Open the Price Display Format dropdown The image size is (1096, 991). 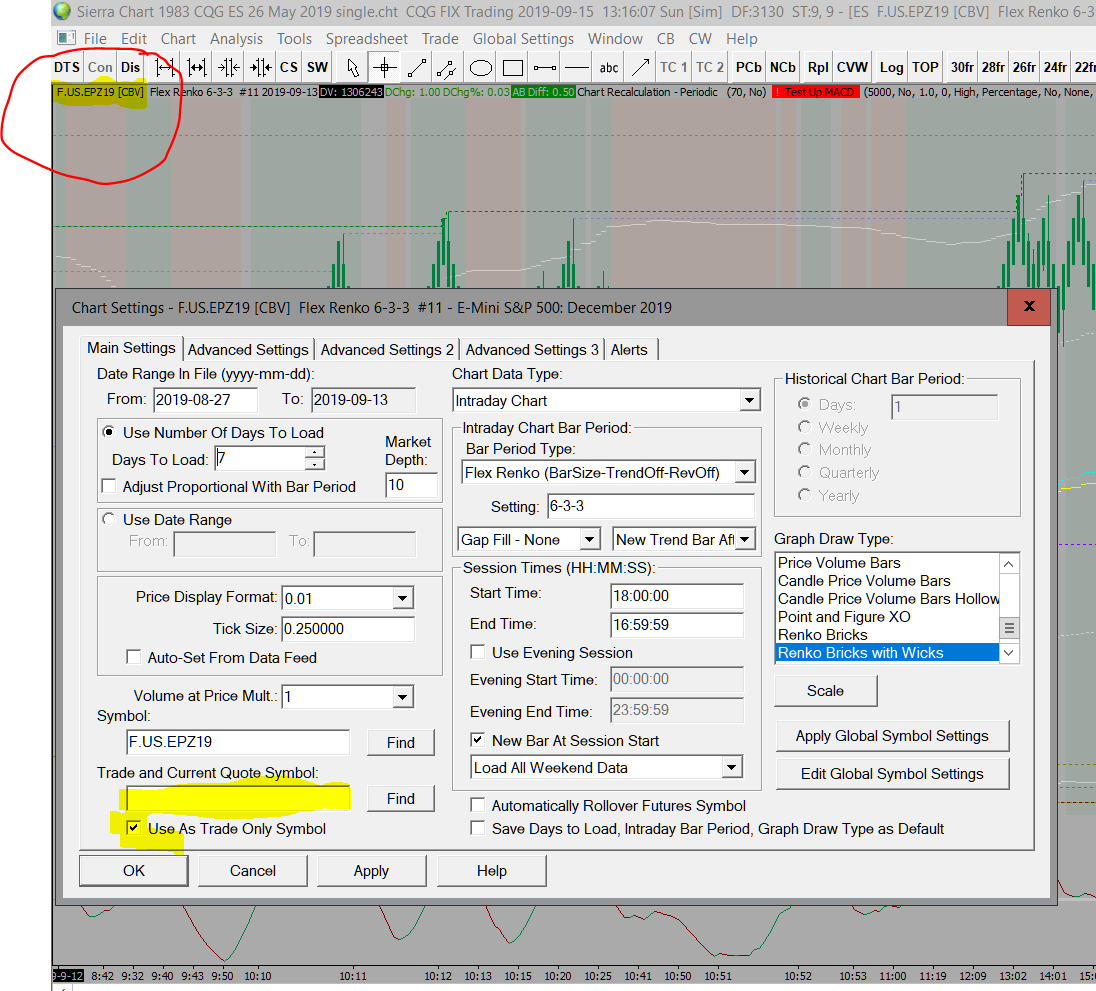click(402, 598)
